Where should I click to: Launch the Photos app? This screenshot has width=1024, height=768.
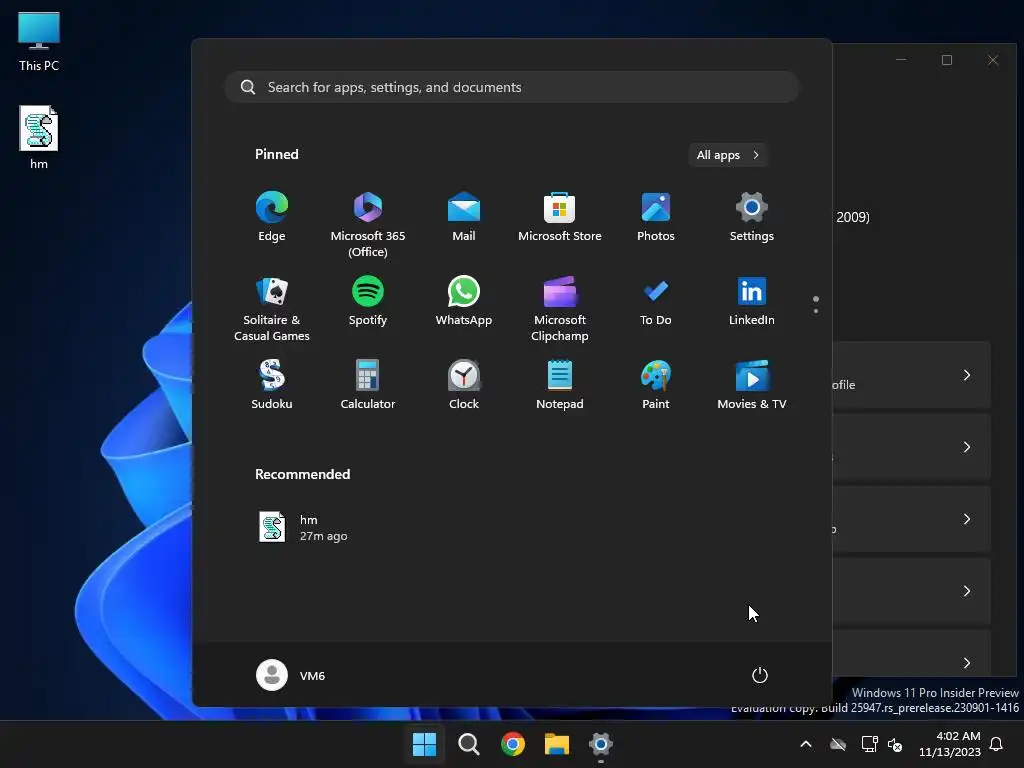656,217
